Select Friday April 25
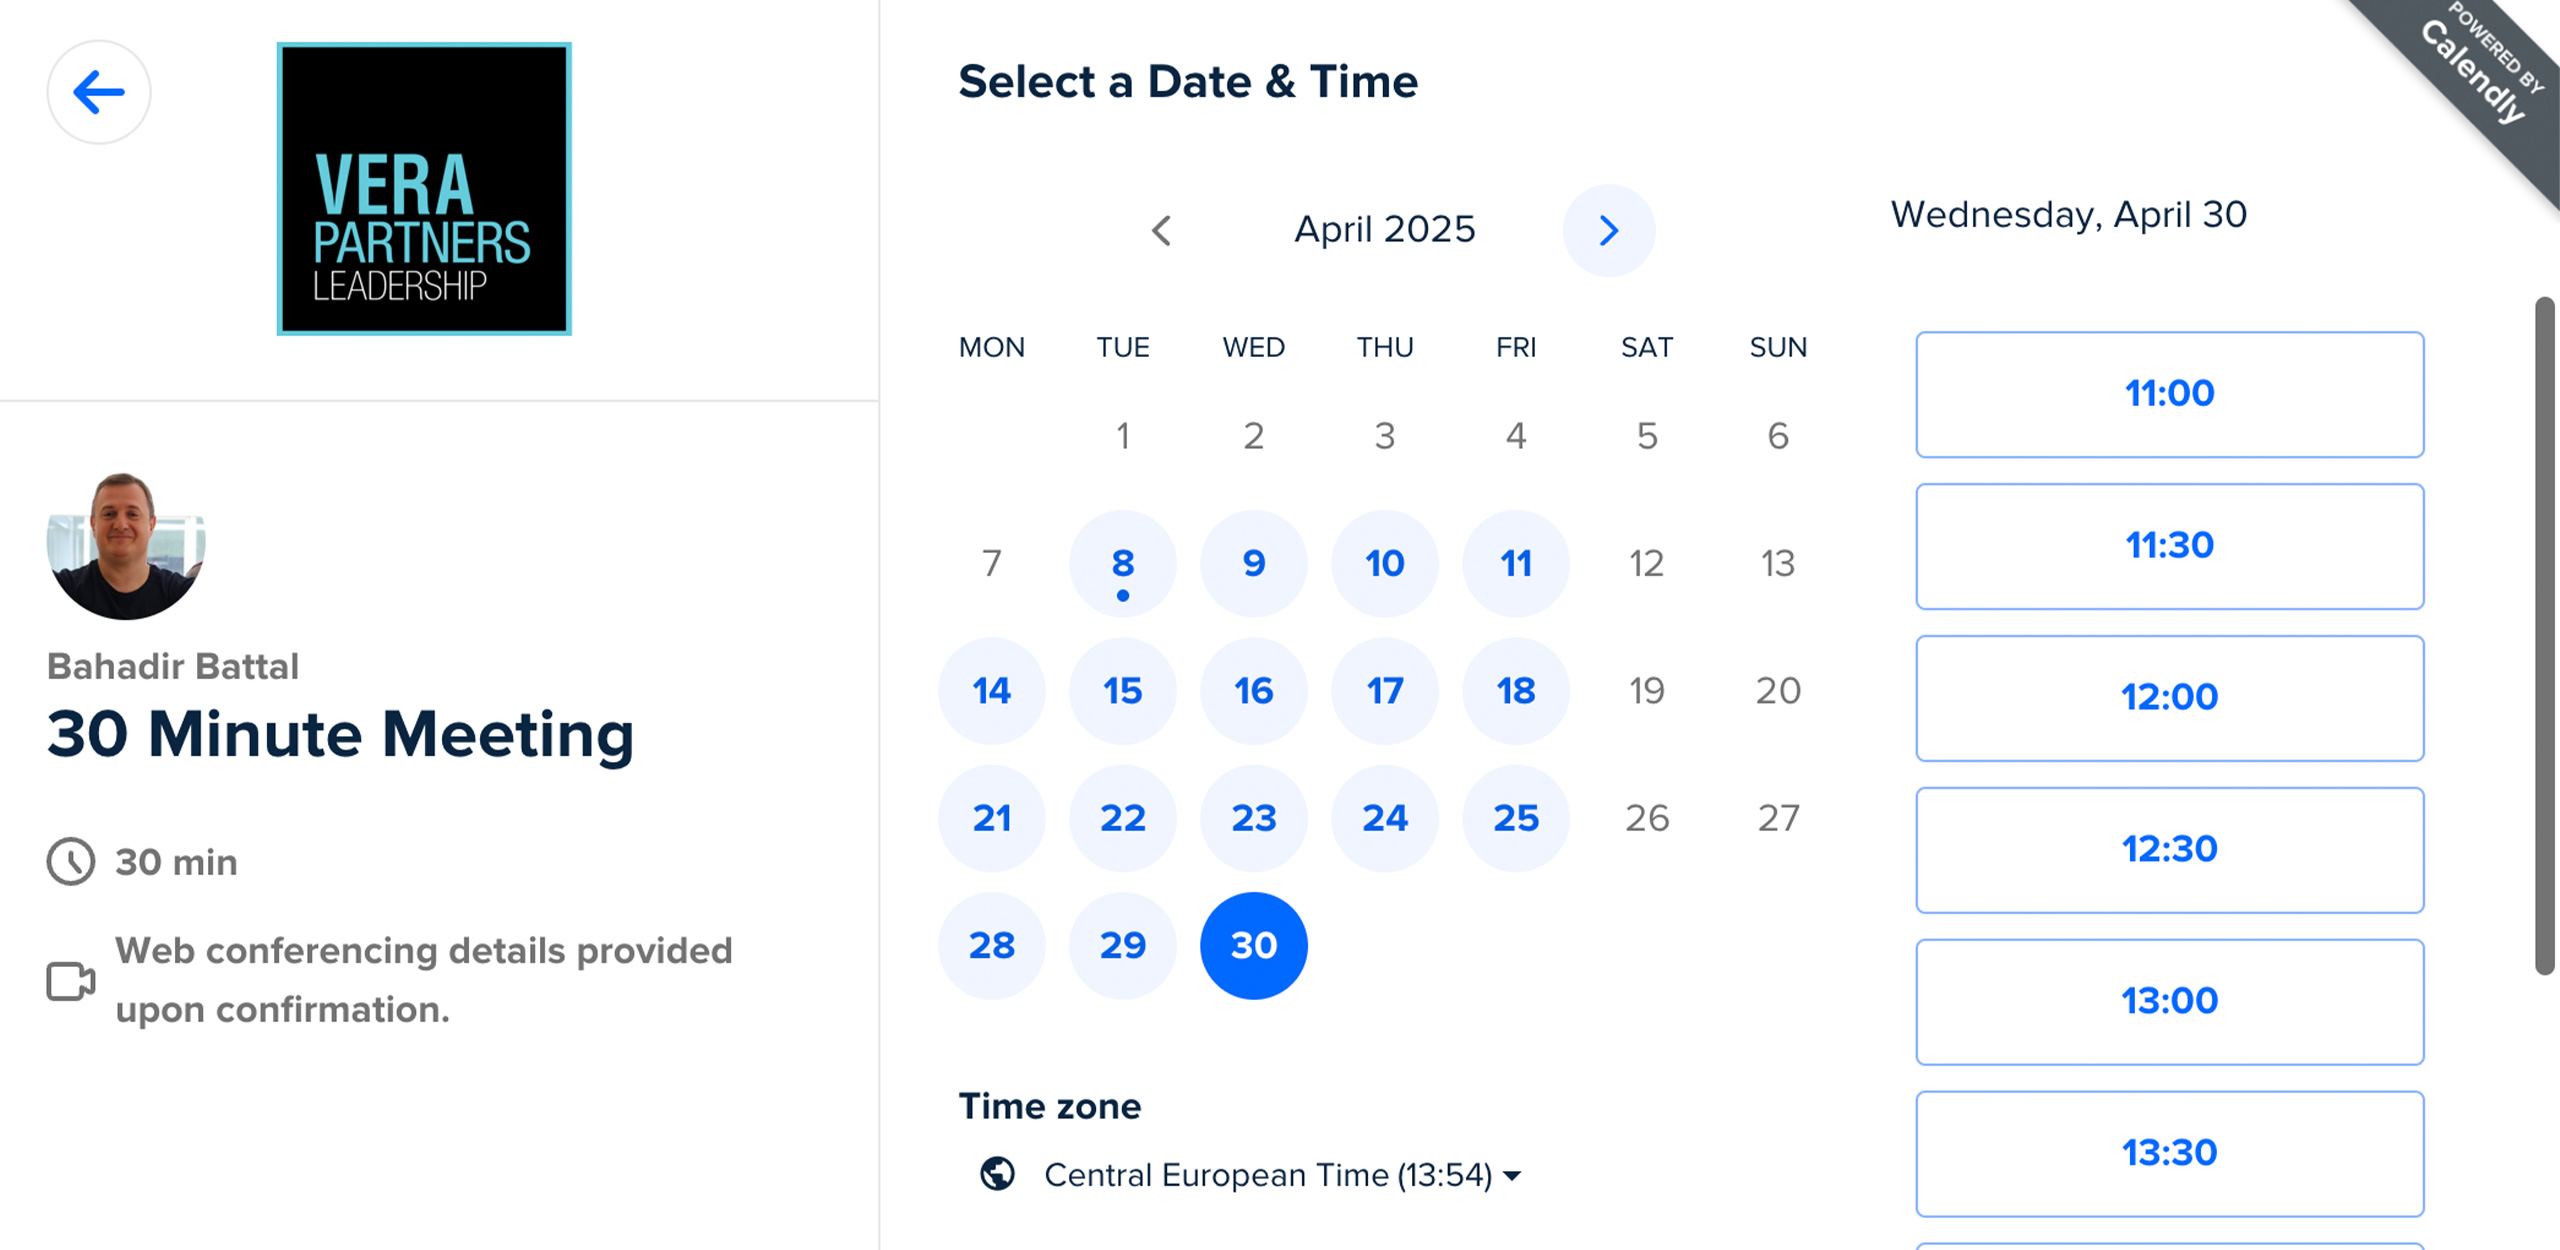 [x=1515, y=818]
